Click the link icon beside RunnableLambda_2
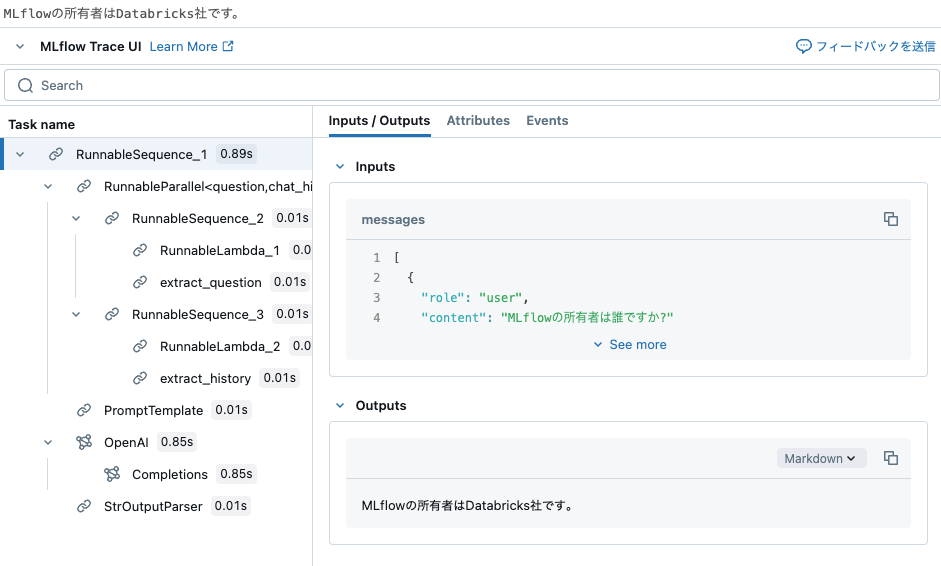 coord(140,346)
